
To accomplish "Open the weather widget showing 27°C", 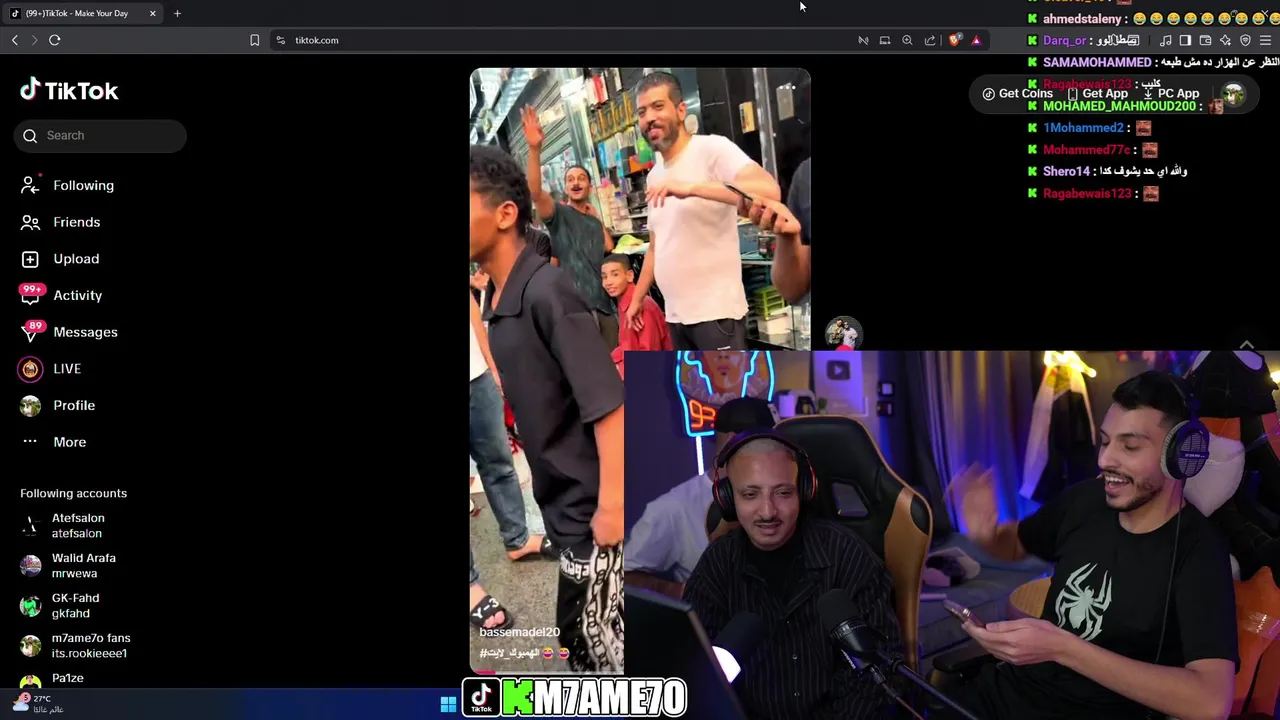I will click(x=40, y=704).
